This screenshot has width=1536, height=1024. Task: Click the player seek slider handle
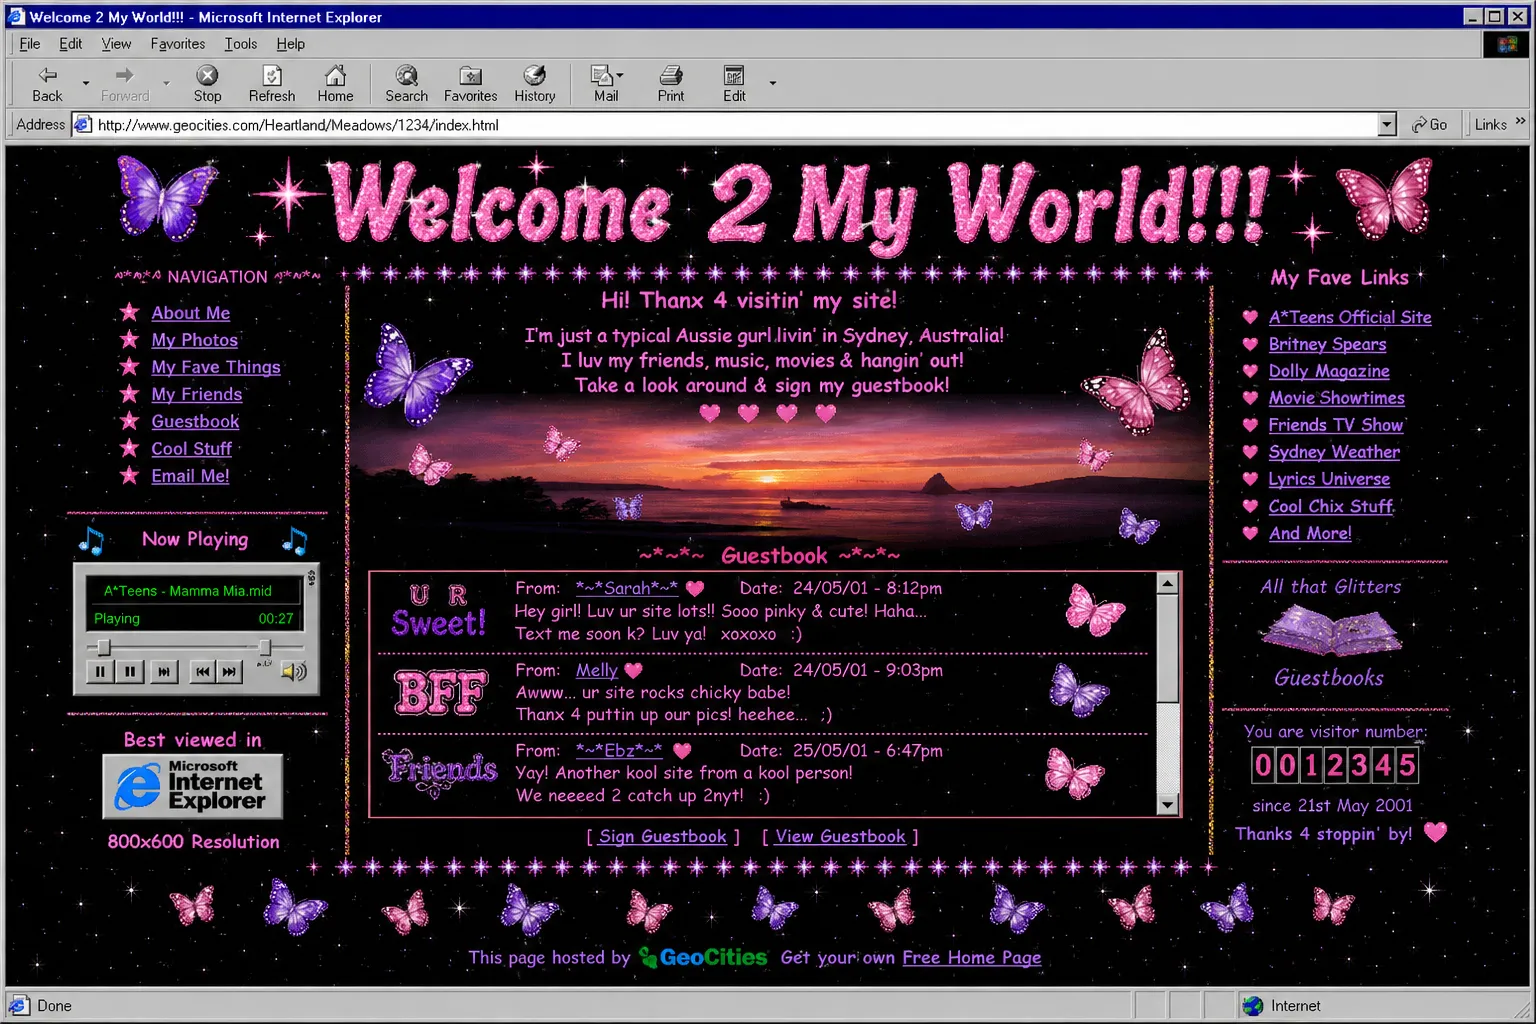[x=103, y=647]
